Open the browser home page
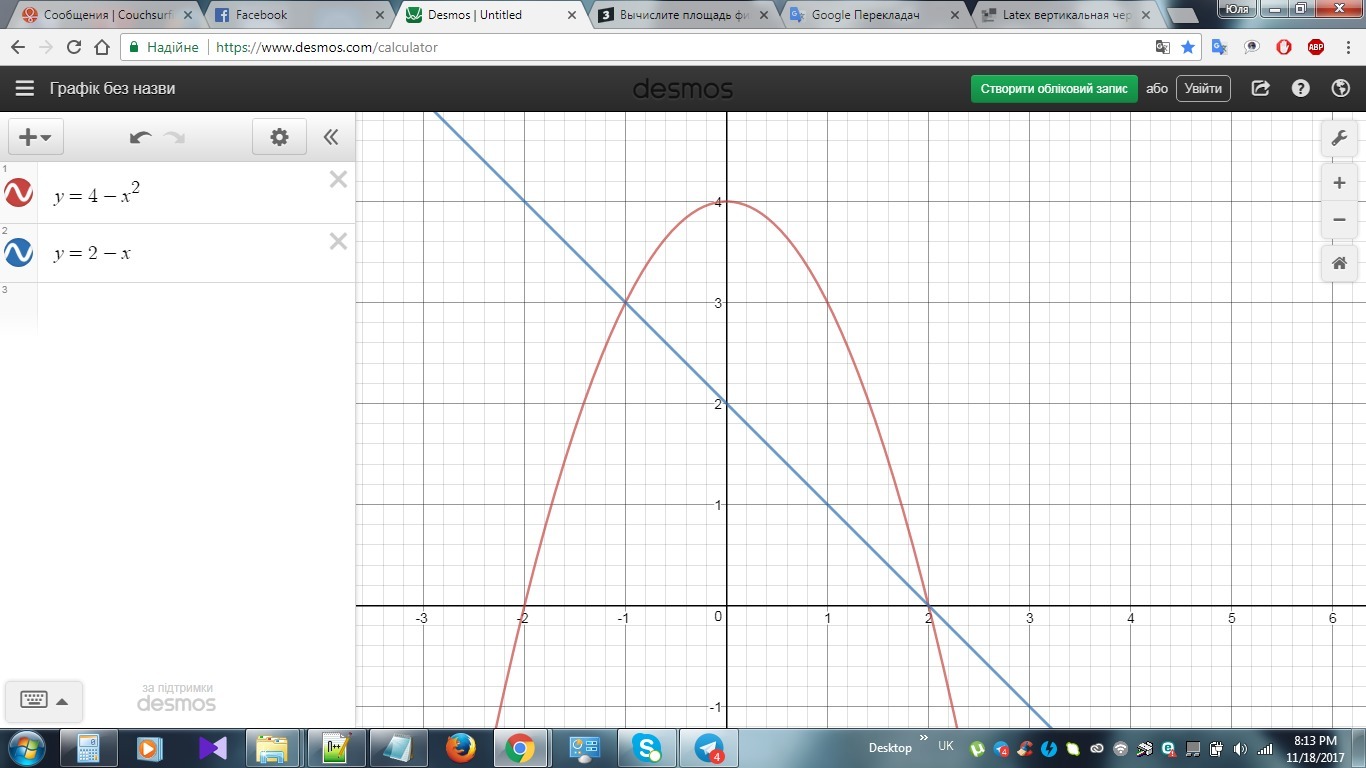The width and height of the screenshot is (1366, 768). 102,47
